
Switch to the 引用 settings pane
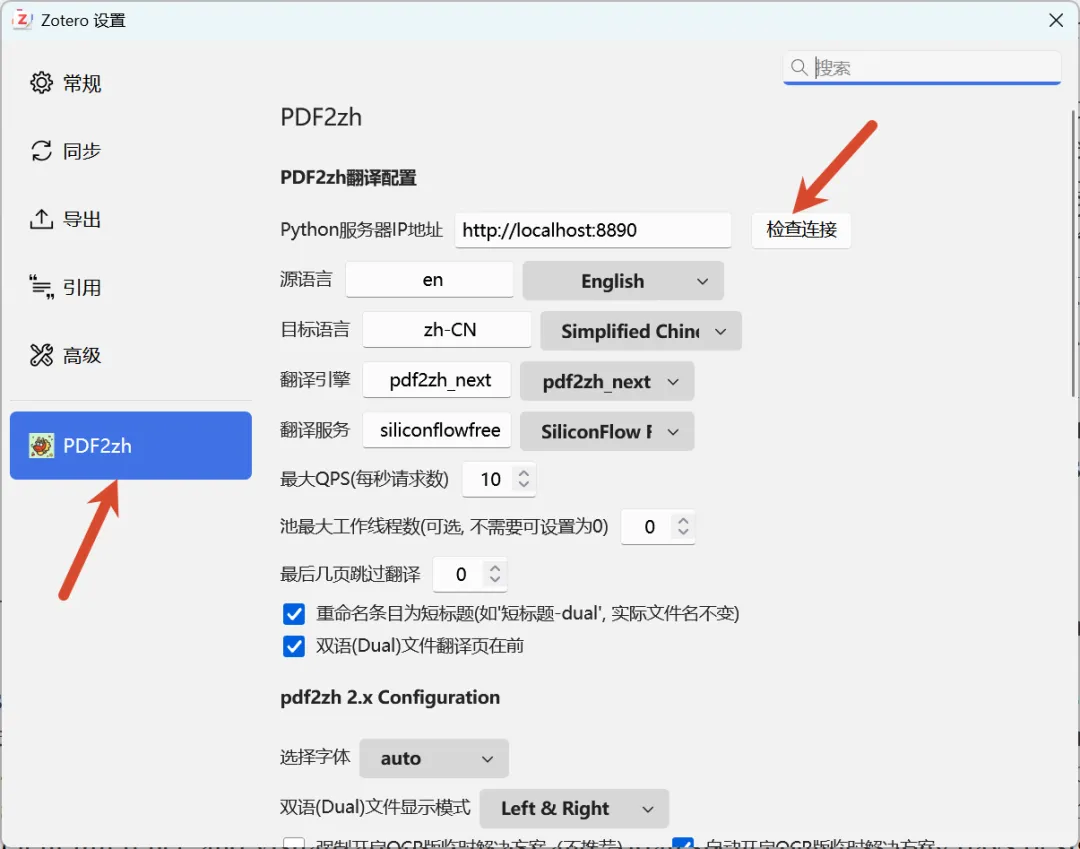point(131,287)
